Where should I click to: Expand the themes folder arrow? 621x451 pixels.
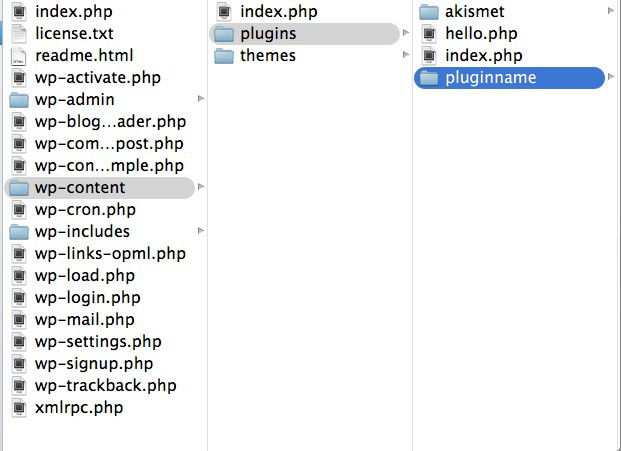click(x=406, y=55)
